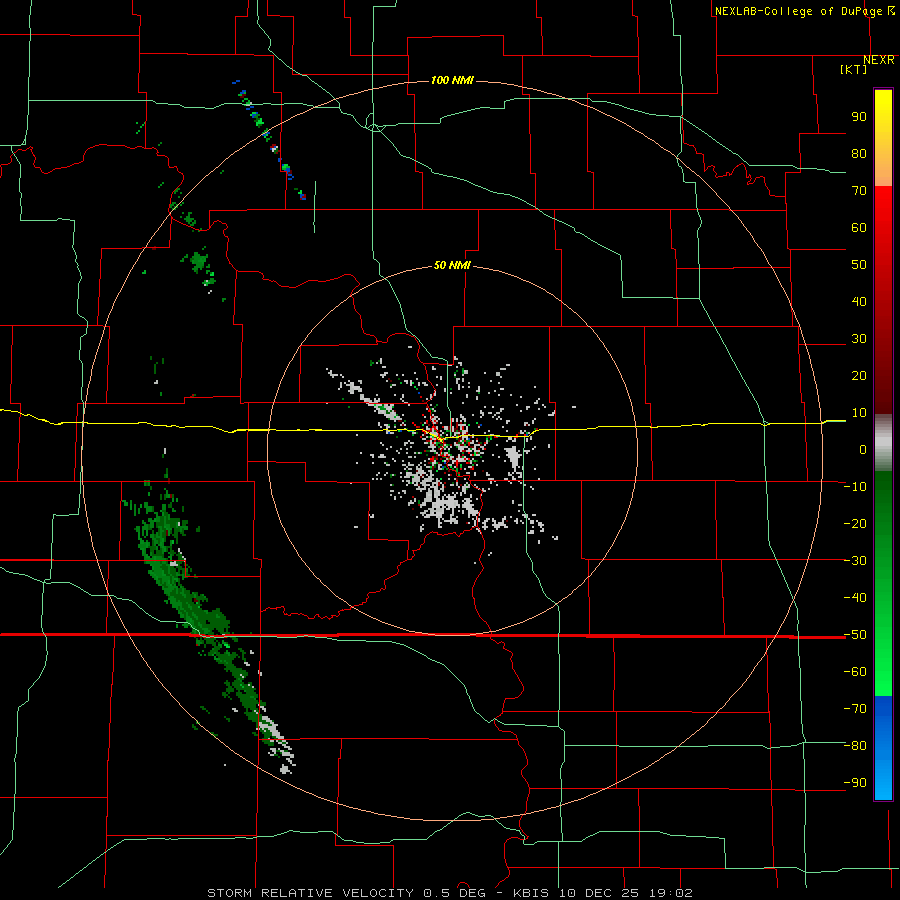900x900 pixels.
Task: Click the orange segment near 75 on the color bar
Action: pos(883,170)
